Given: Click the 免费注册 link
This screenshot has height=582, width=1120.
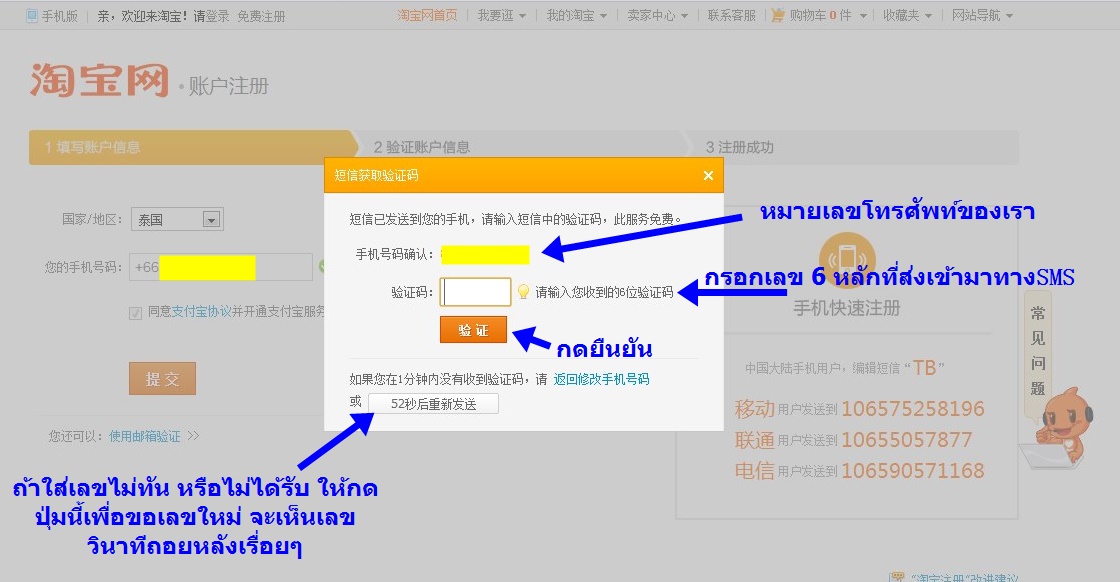Looking at the screenshot, I should (261, 16).
